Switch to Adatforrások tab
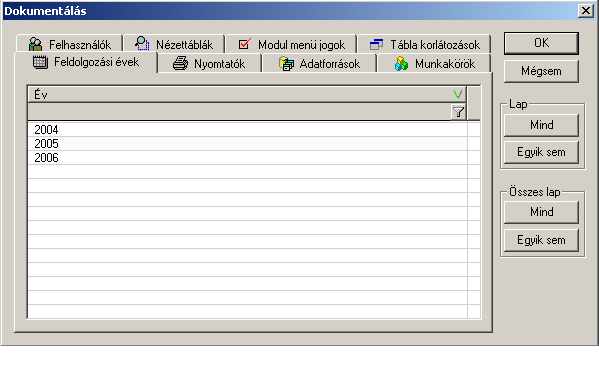Viewport: 599px width, 384px height. coord(319,63)
